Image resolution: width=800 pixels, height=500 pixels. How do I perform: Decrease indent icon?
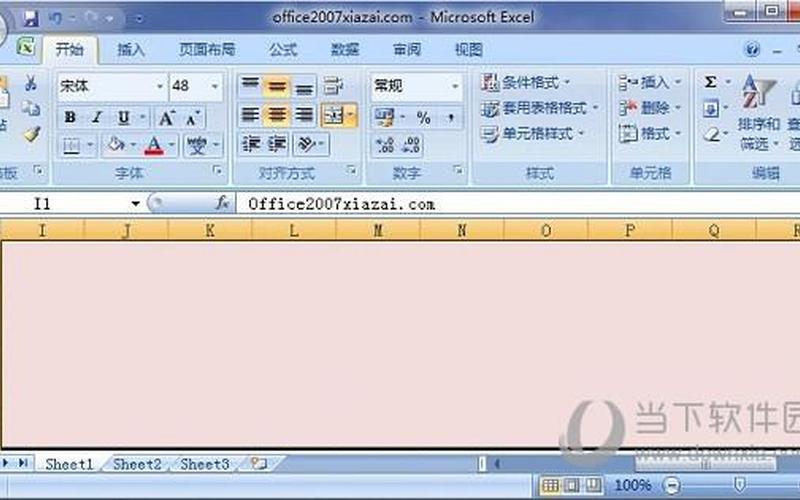click(x=252, y=144)
